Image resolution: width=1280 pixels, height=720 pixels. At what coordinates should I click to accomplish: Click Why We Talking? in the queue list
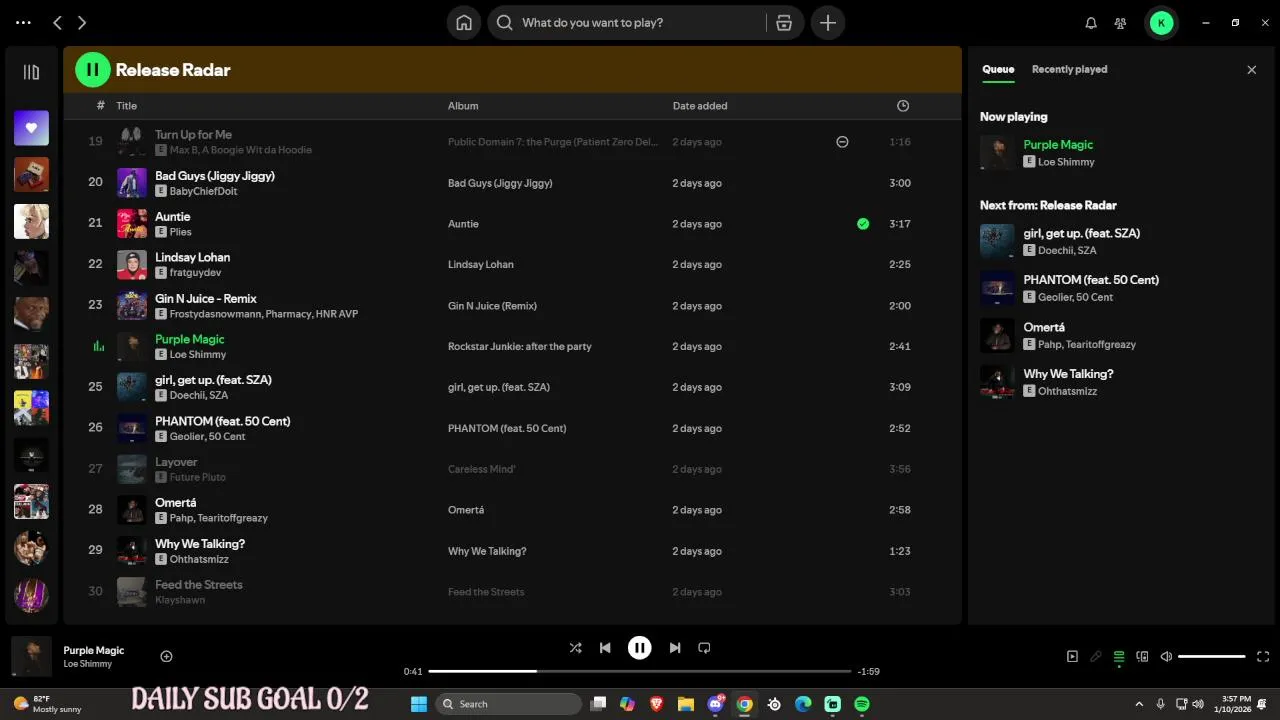pyautogui.click(x=1068, y=374)
